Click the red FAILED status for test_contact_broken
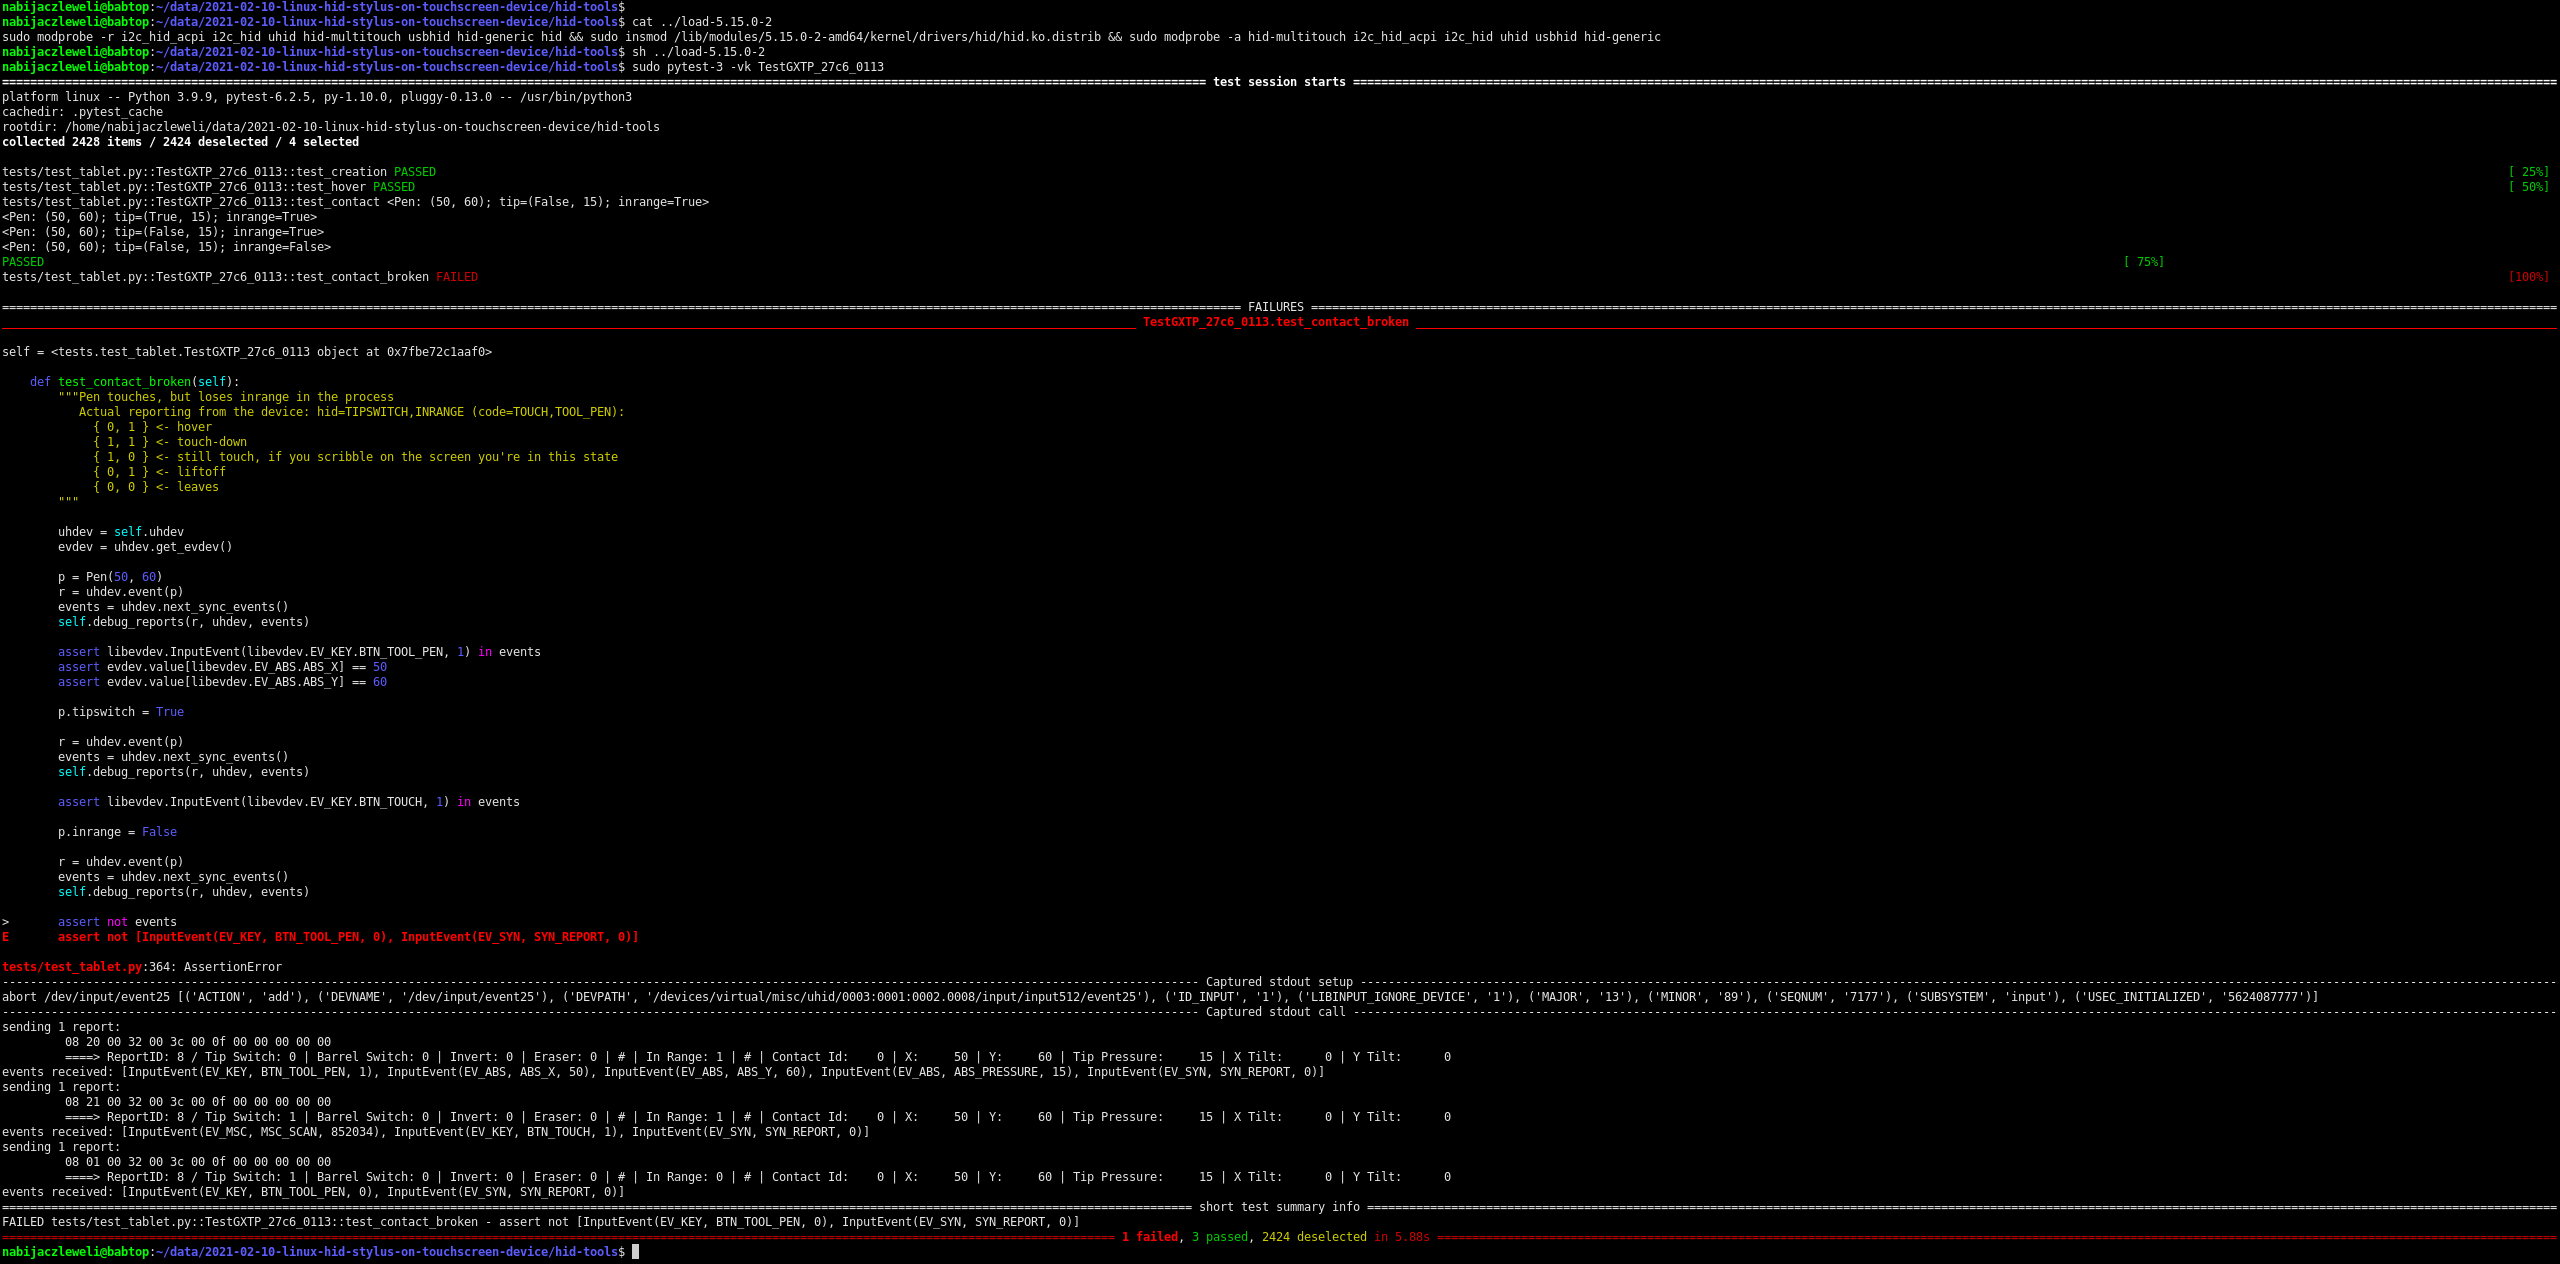Image resolution: width=2560 pixels, height=1264 pixels. click(x=457, y=277)
